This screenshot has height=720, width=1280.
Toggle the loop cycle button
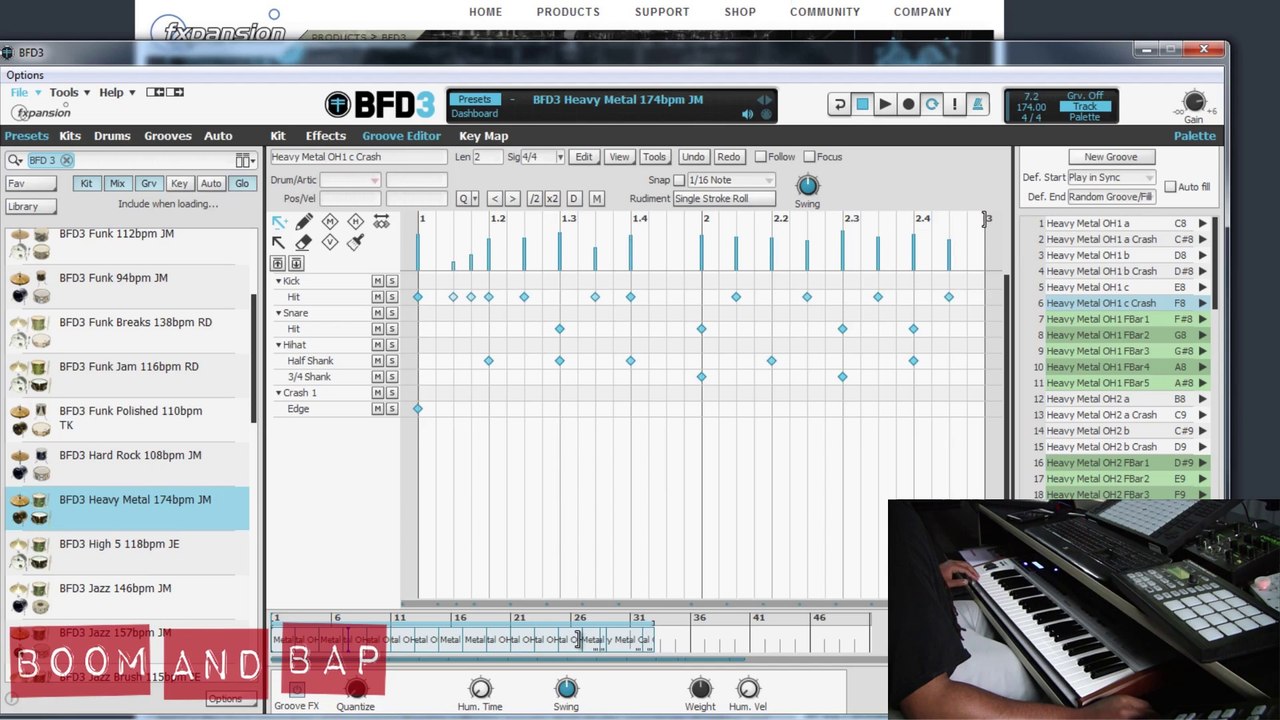(932, 104)
